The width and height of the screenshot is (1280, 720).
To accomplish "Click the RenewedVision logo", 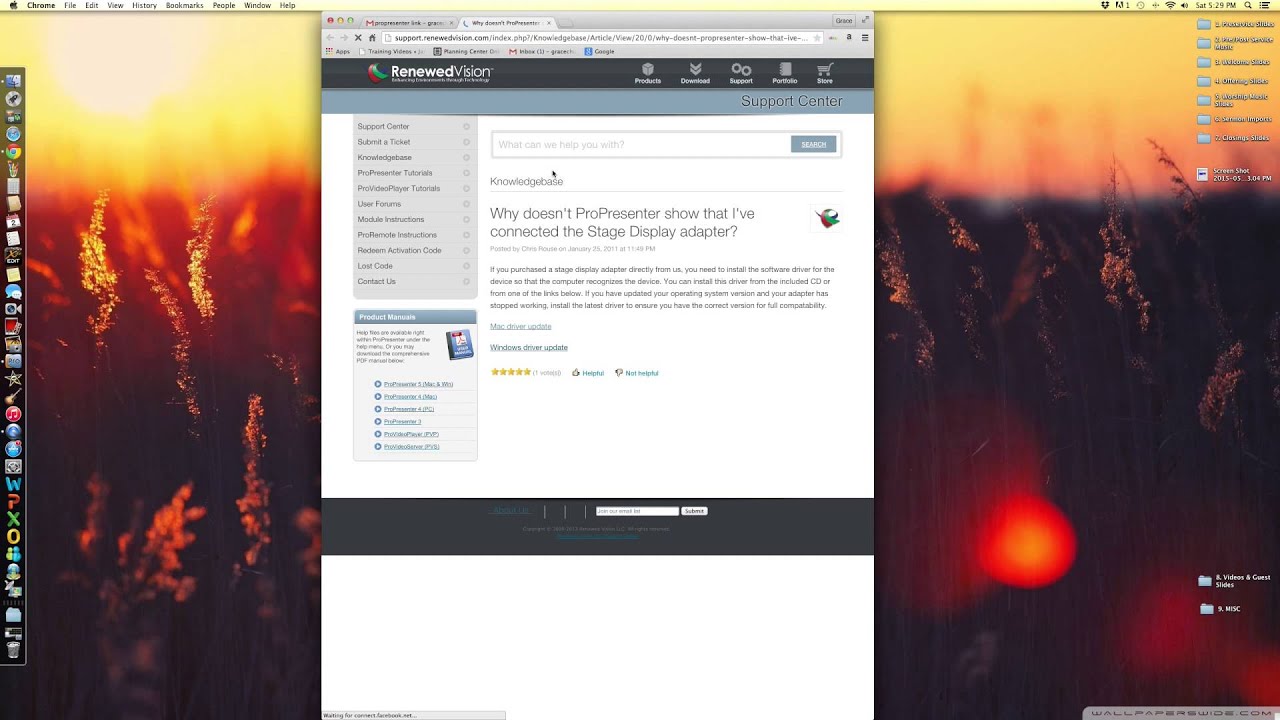I will [x=430, y=72].
